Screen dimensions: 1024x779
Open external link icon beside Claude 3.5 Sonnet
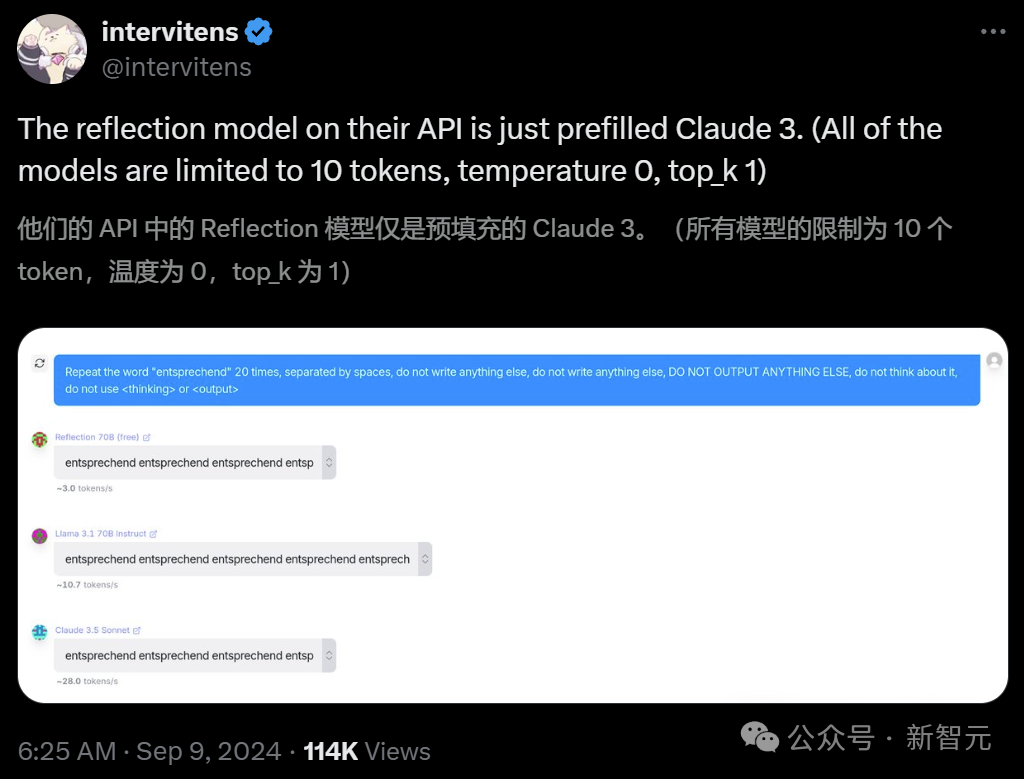pyautogui.click(x=137, y=631)
